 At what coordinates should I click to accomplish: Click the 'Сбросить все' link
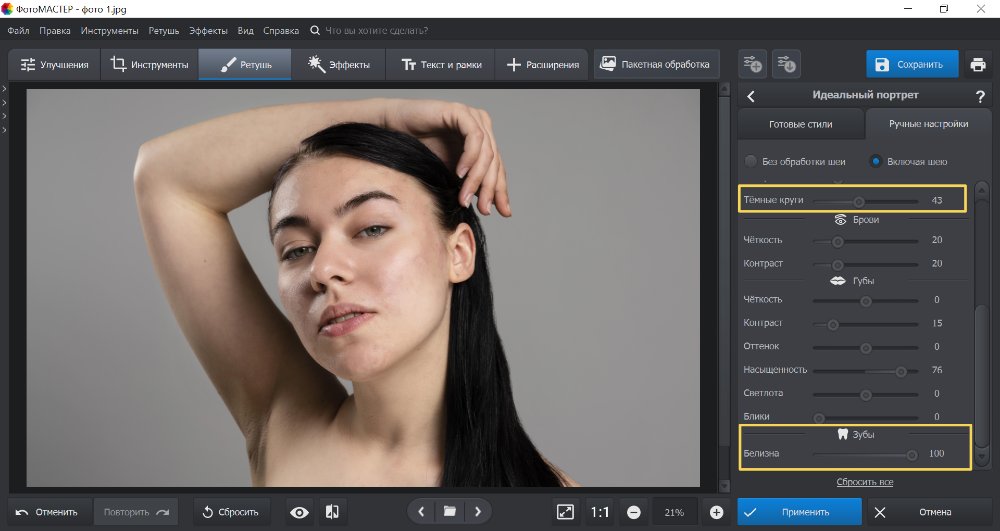(x=864, y=482)
